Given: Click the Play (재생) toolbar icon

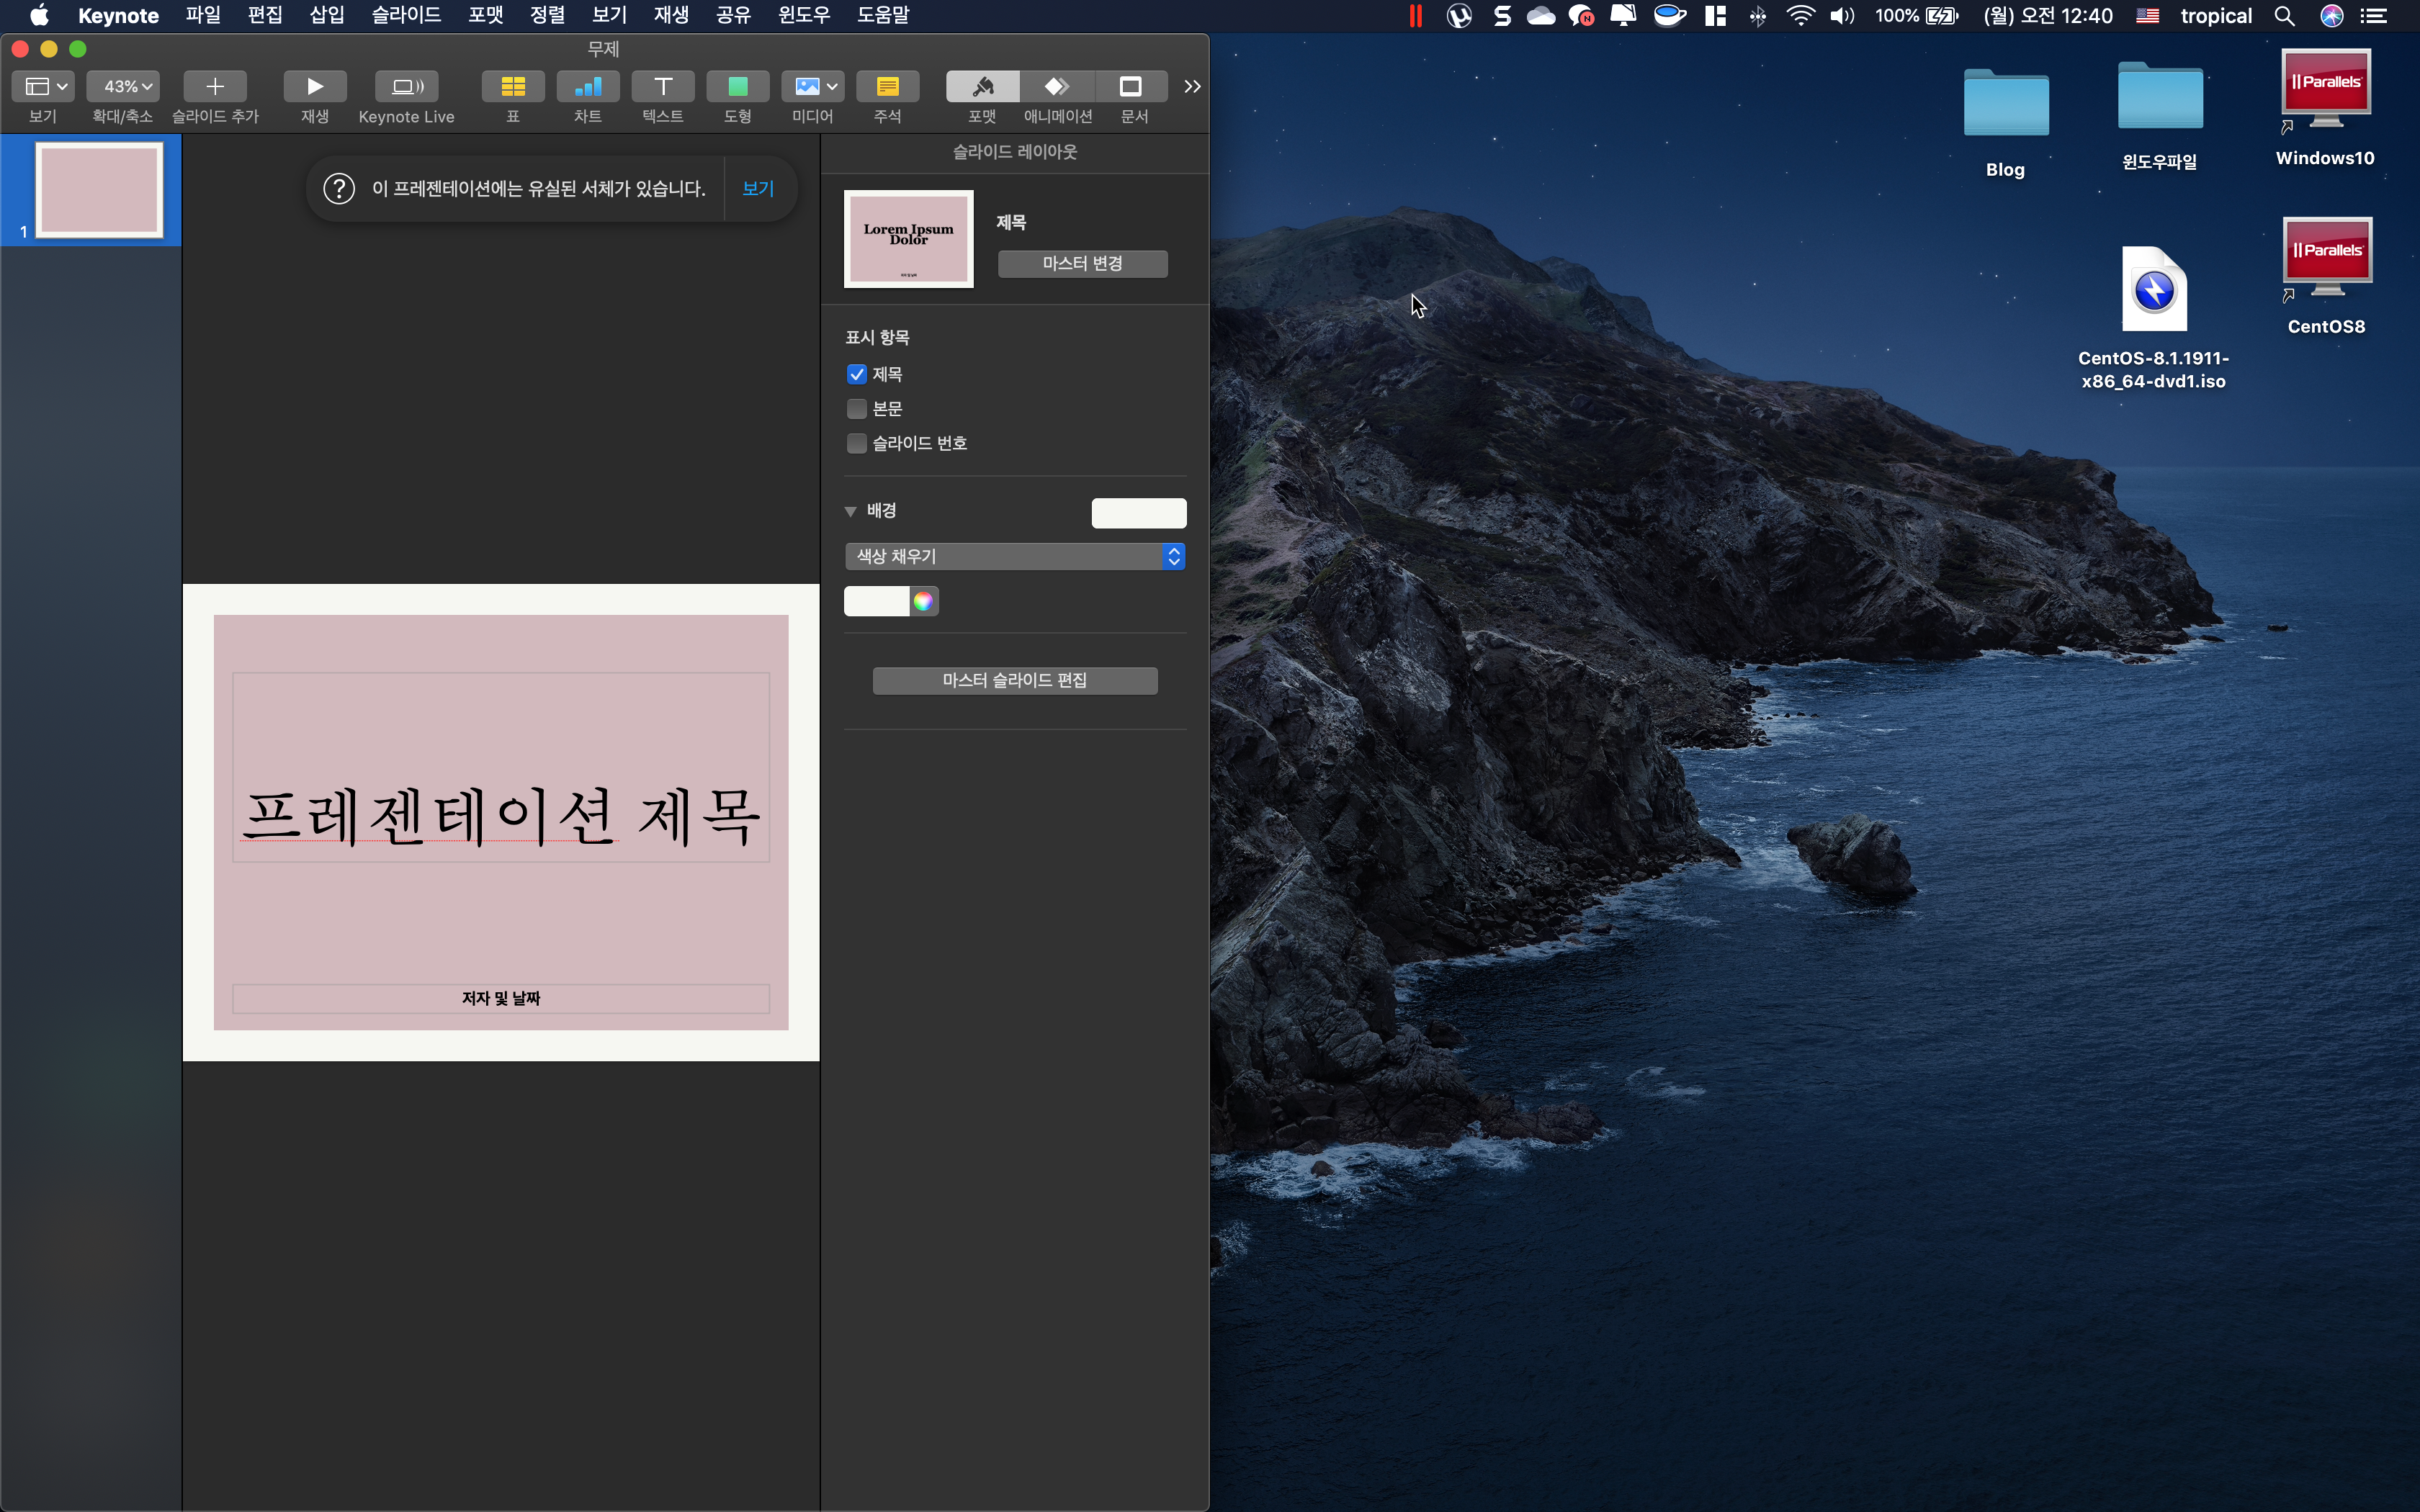Looking at the screenshot, I should point(314,87).
